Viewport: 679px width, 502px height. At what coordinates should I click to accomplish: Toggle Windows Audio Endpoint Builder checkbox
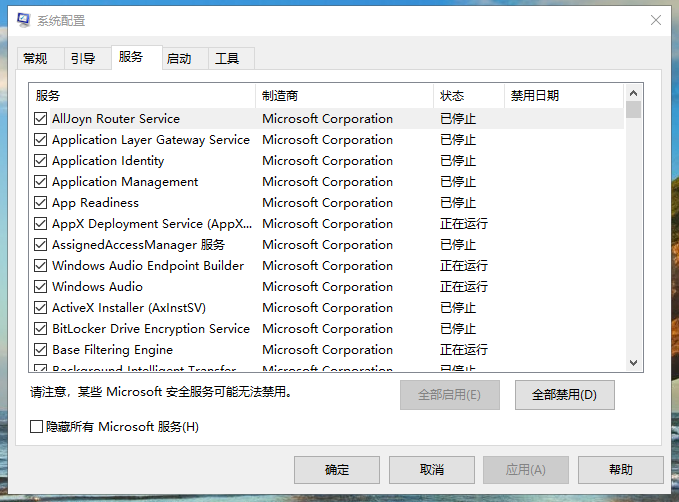(41, 266)
